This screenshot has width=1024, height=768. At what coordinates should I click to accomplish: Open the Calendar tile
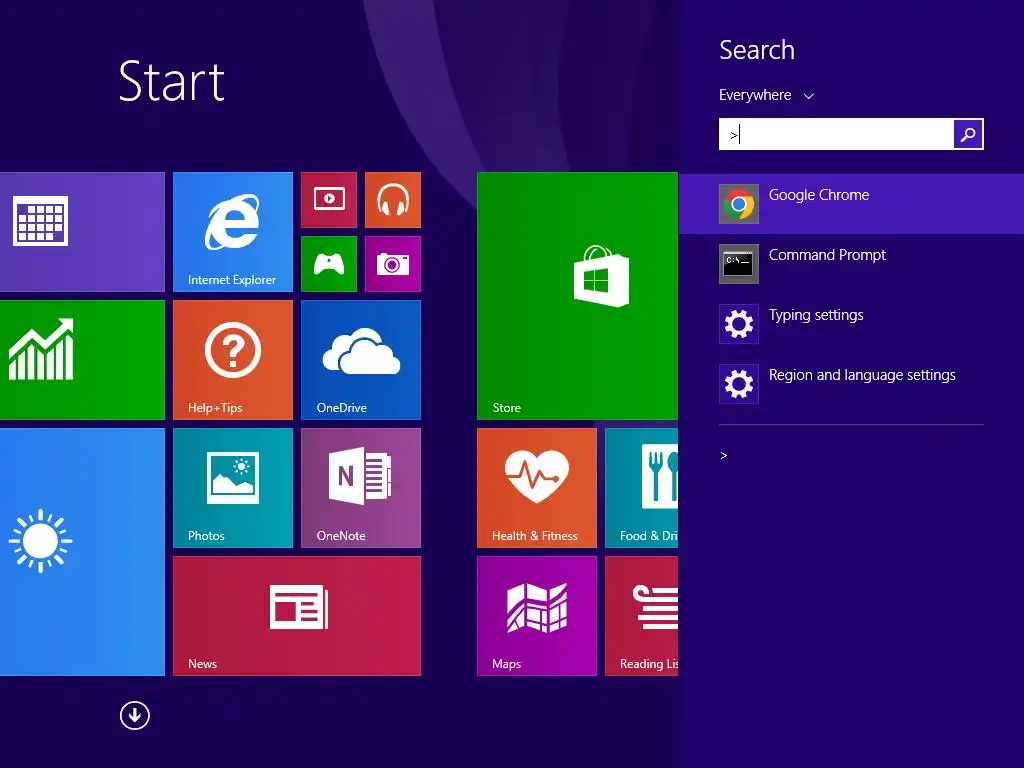tap(82, 232)
